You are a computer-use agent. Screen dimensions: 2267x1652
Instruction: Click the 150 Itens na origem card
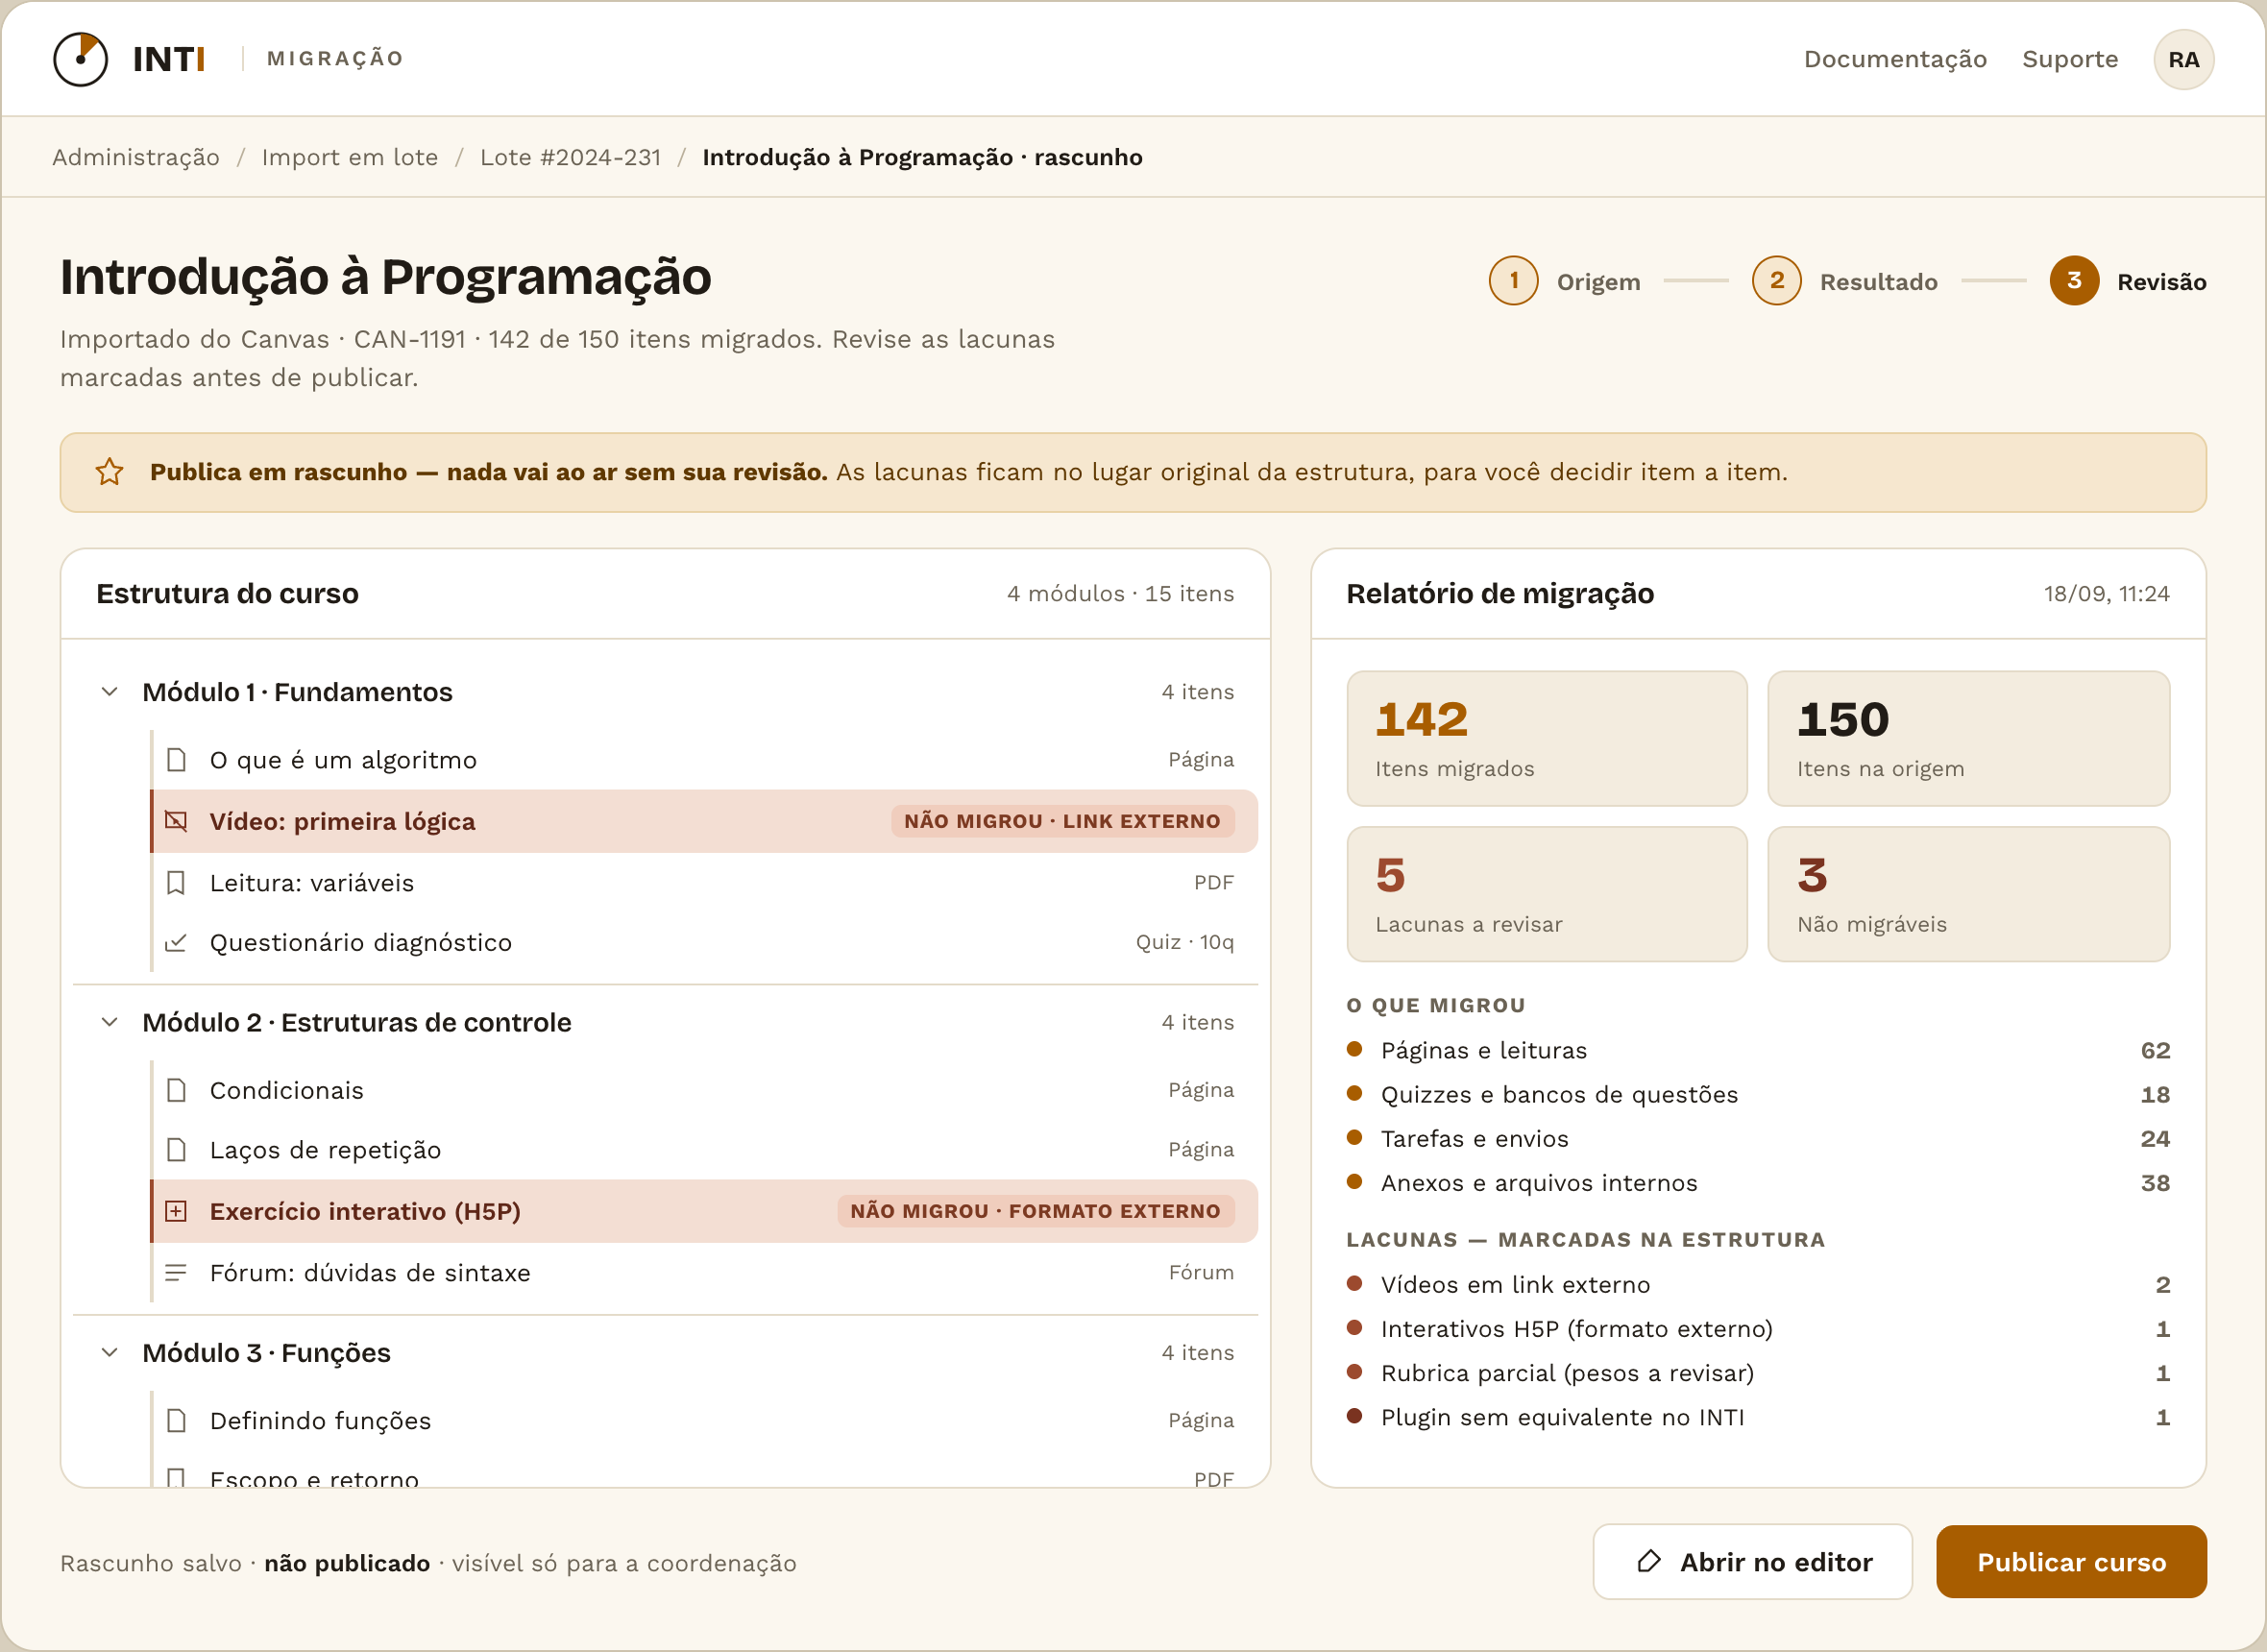1968,738
